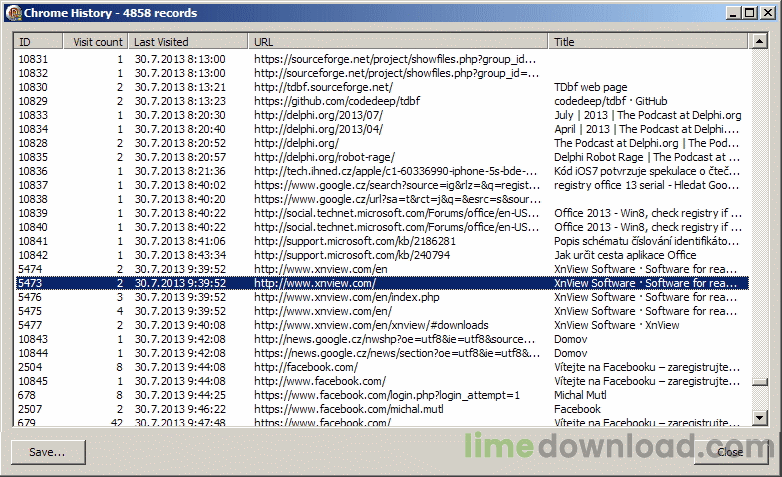This screenshot has height=477, width=782.
Task: Select the https://github.com/codedeep/tdbf URL
Action: click(337, 101)
